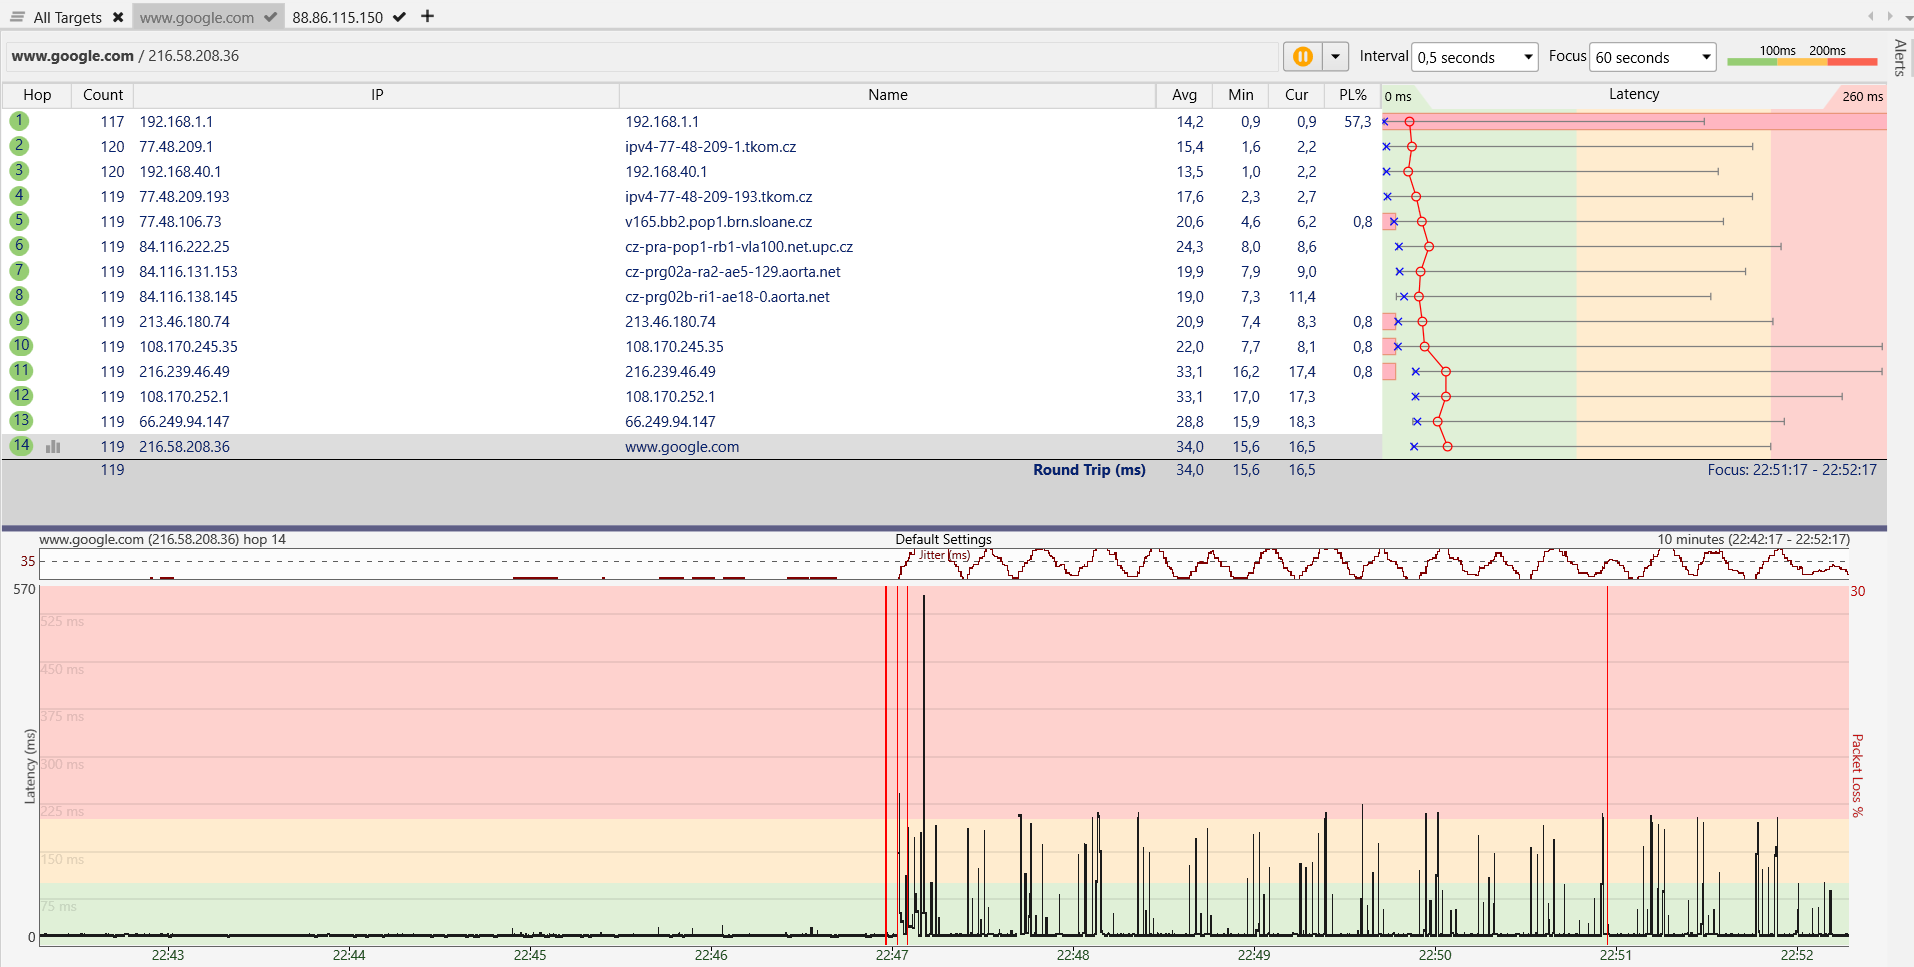Pause tracing with the orange pause button
The height and width of the screenshot is (967, 1914).
[1302, 57]
